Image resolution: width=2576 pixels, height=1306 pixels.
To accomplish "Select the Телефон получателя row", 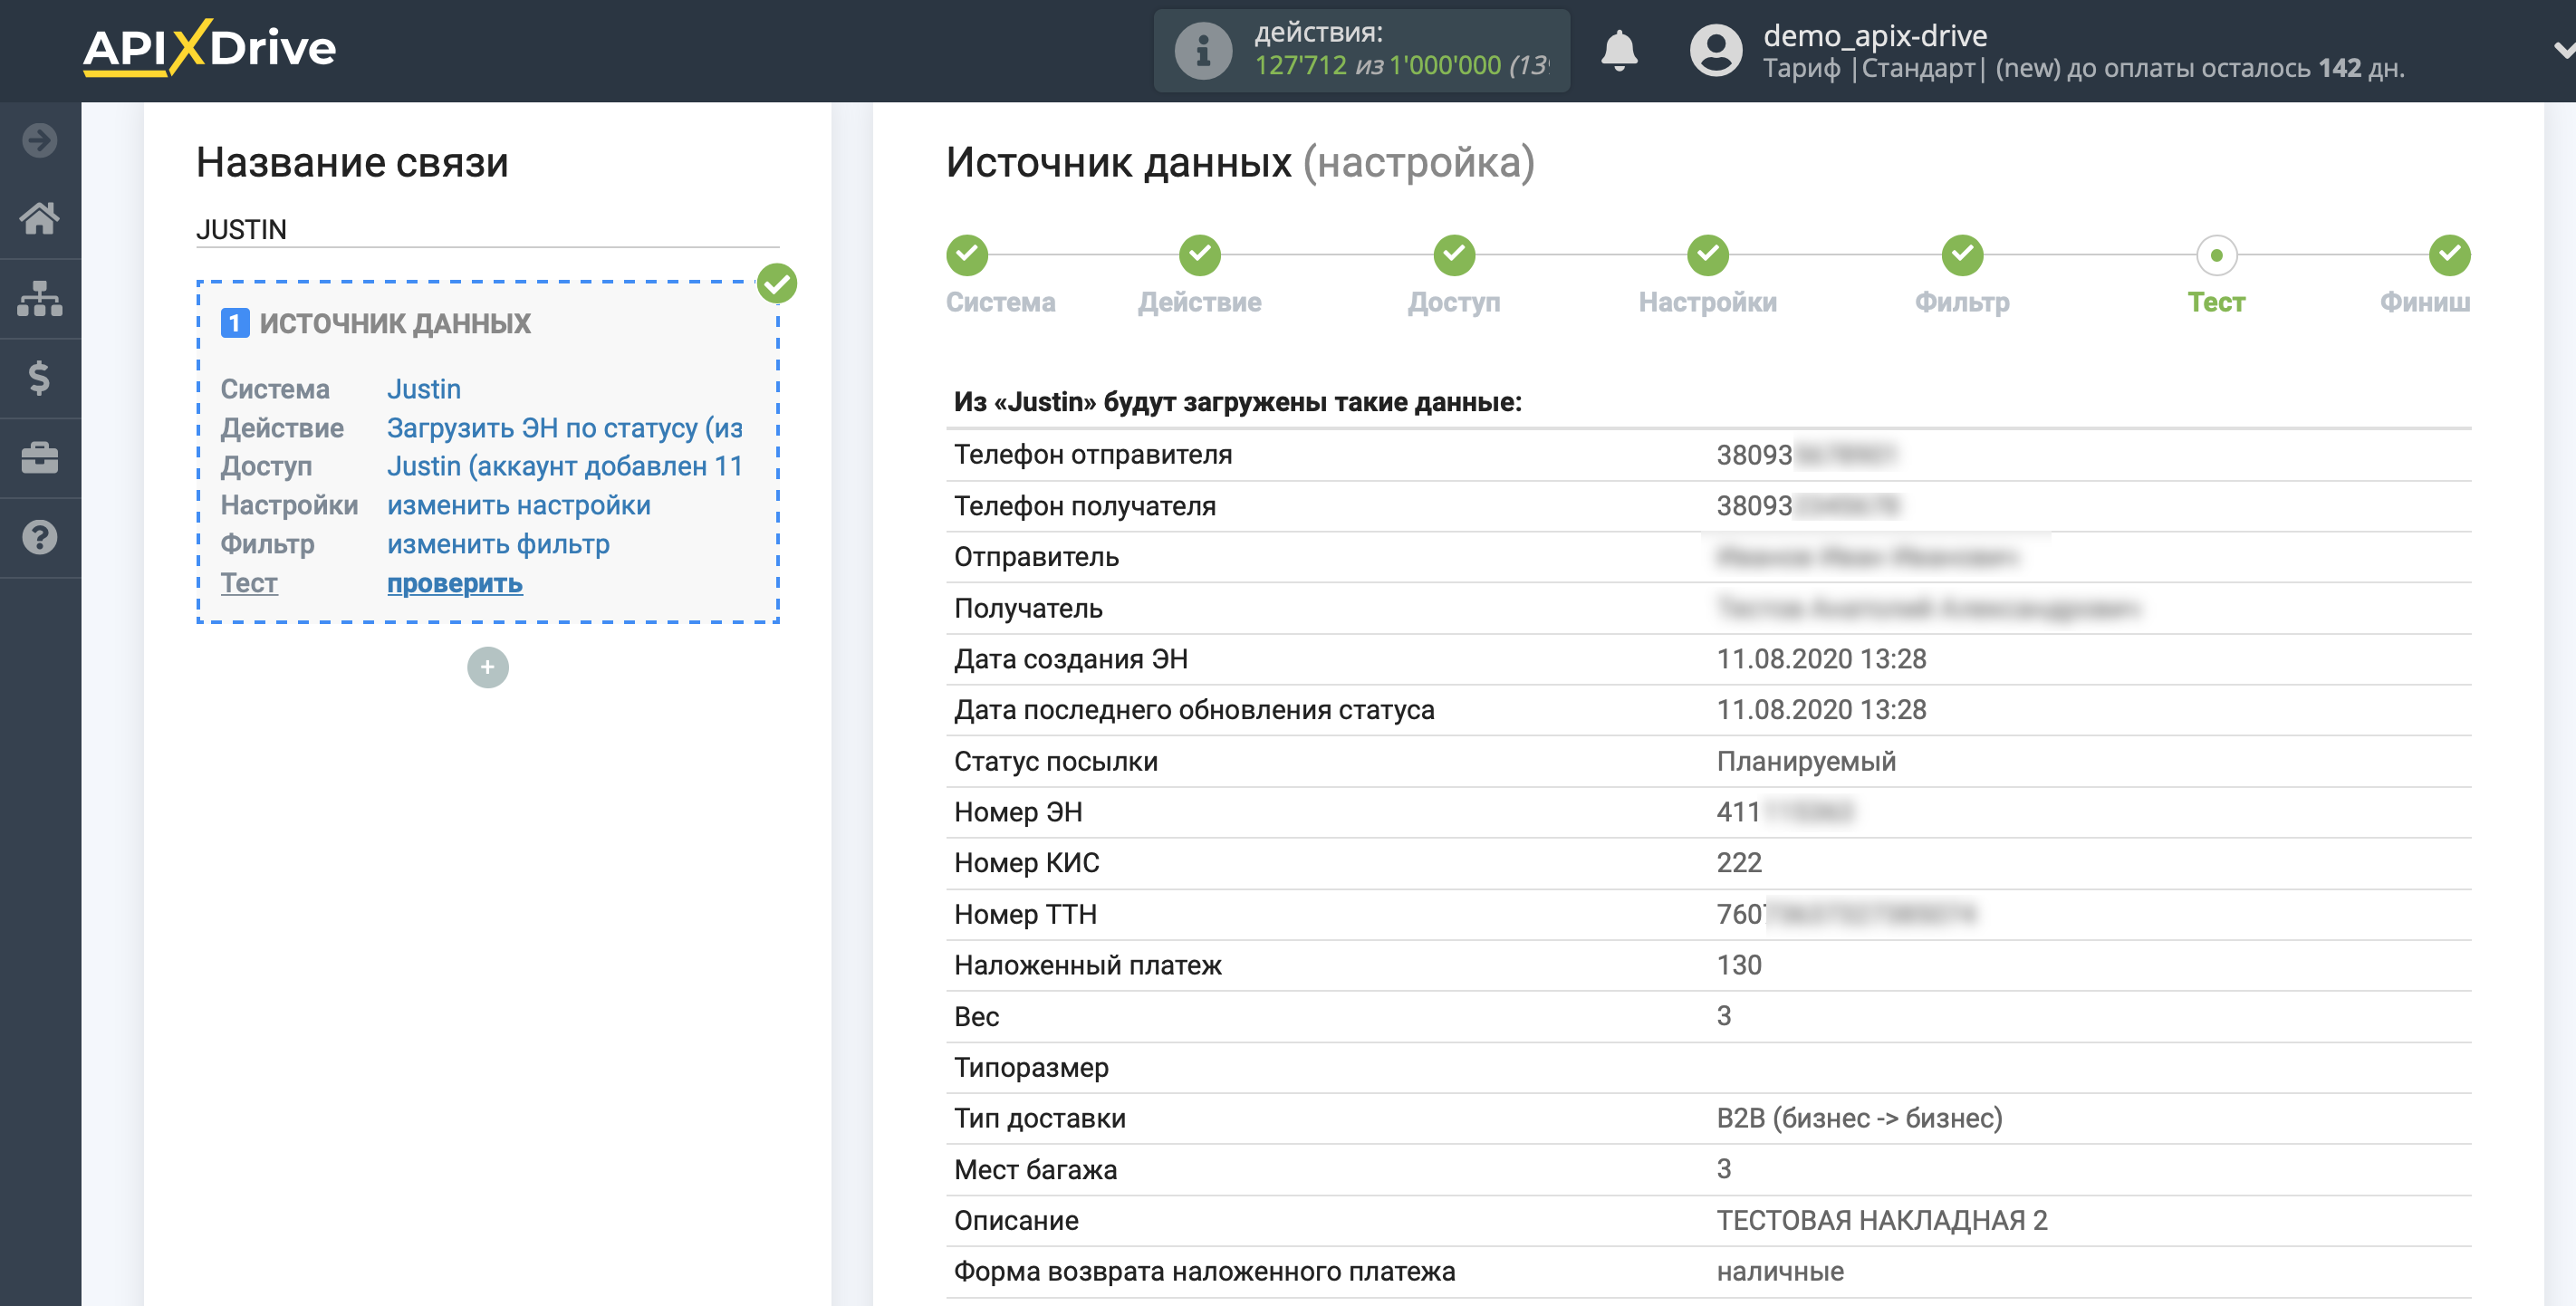I will click(x=1709, y=506).
